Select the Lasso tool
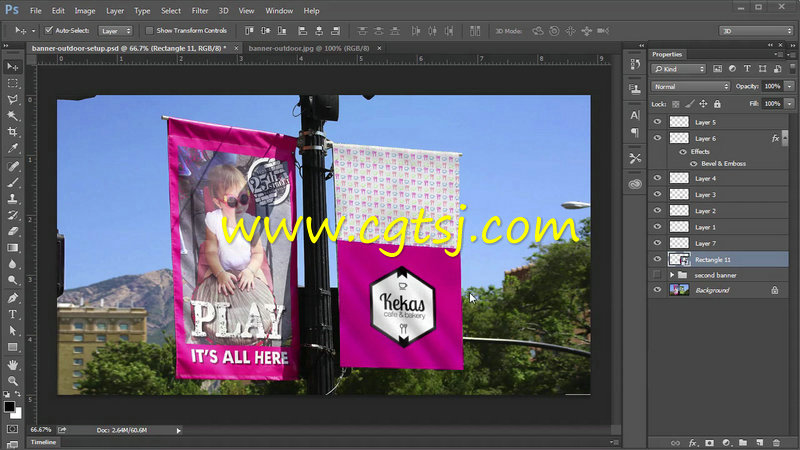800x450 pixels. pos(12,99)
